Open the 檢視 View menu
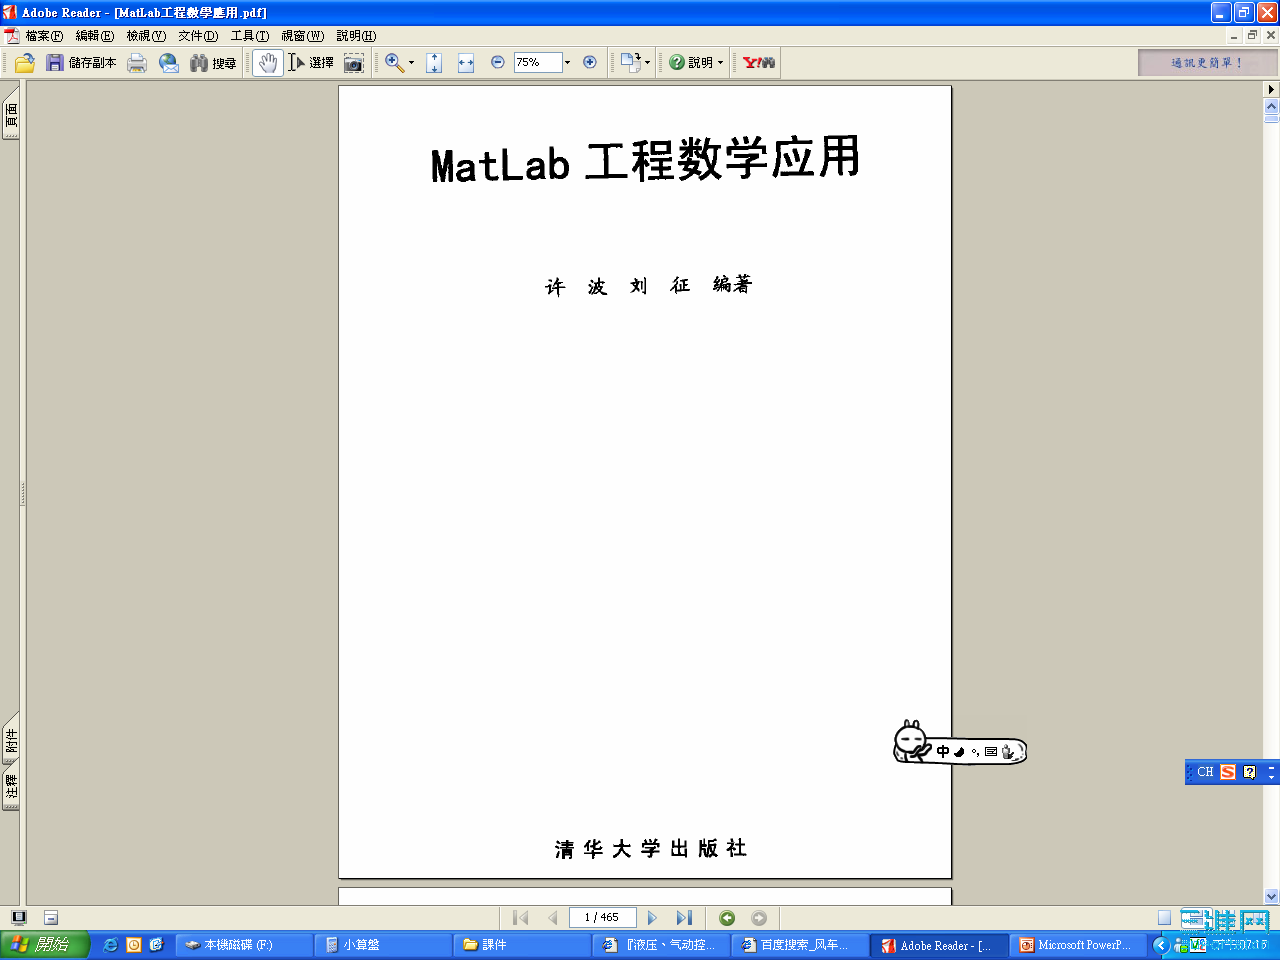Image resolution: width=1280 pixels, height=960 pixels. (146, 36)
